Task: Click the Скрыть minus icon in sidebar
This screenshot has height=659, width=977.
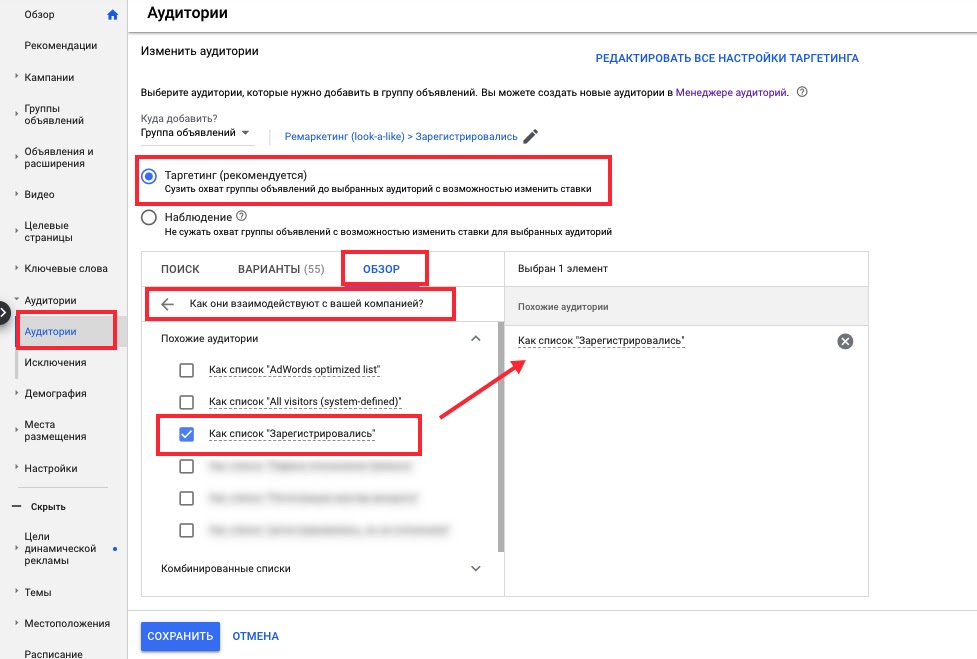Action: coord(16,507)
